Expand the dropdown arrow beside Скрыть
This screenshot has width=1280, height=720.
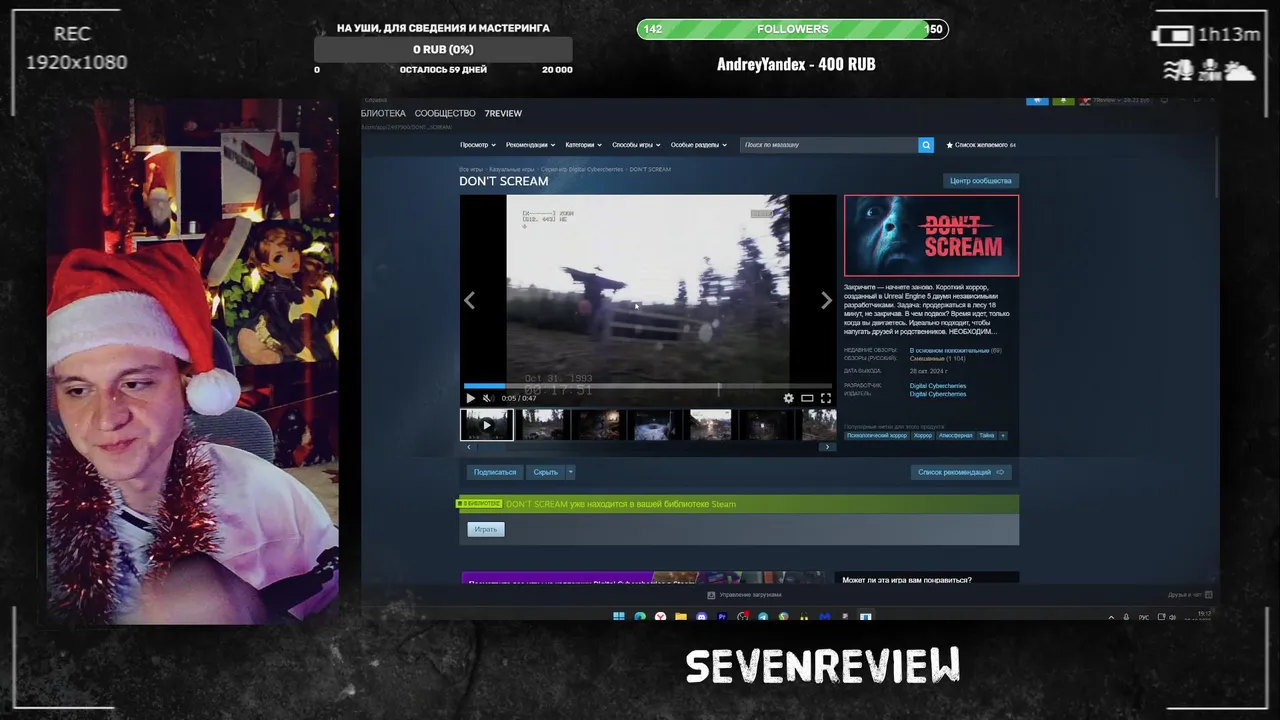[571, 472]
